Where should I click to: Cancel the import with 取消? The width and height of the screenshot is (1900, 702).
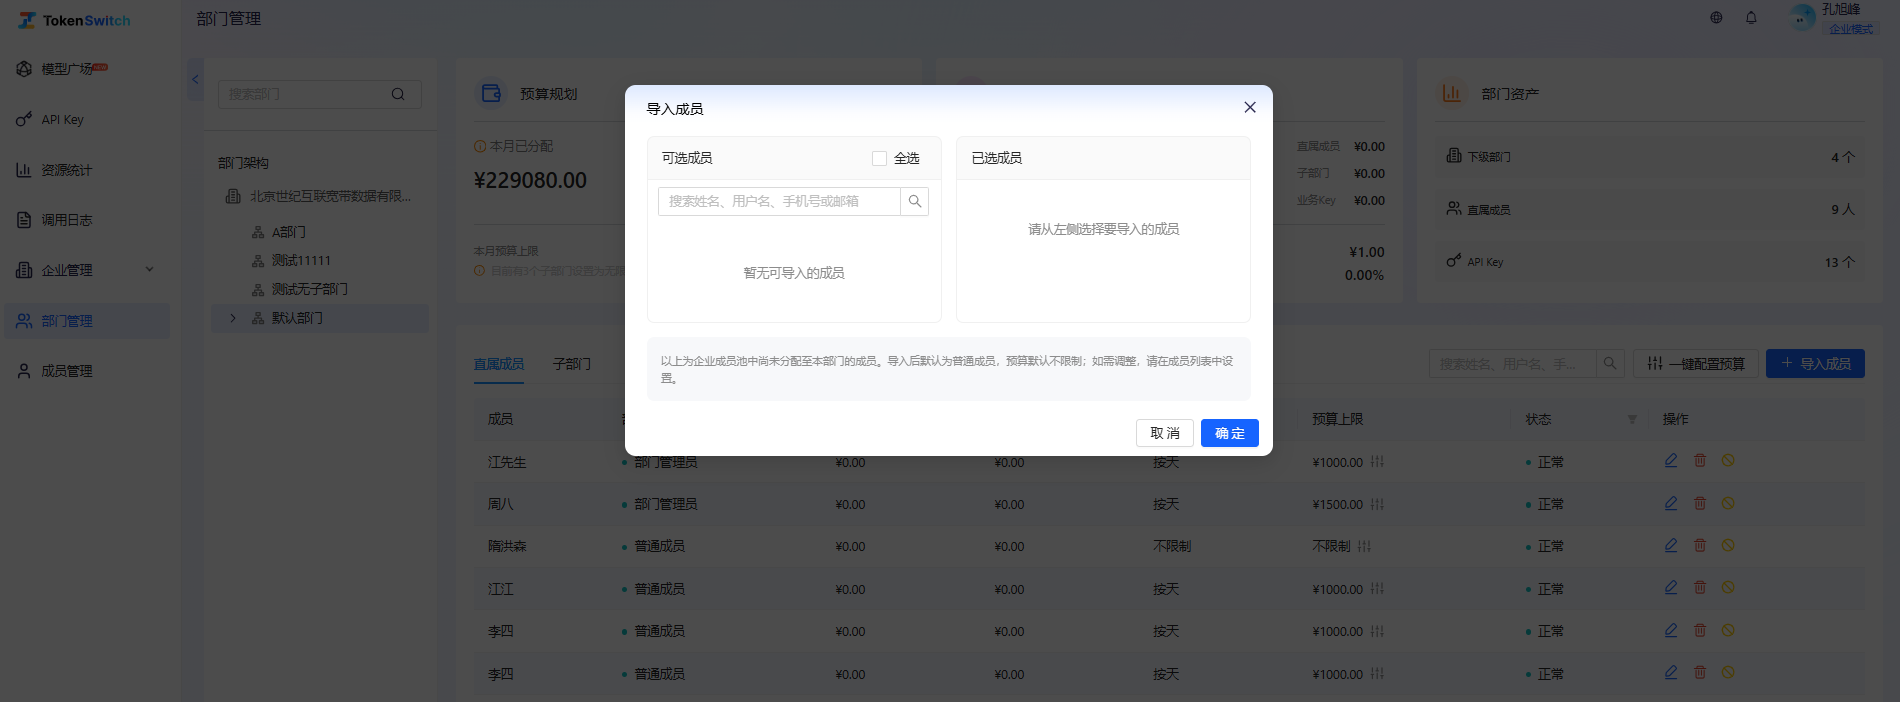tap(1165, 433)
